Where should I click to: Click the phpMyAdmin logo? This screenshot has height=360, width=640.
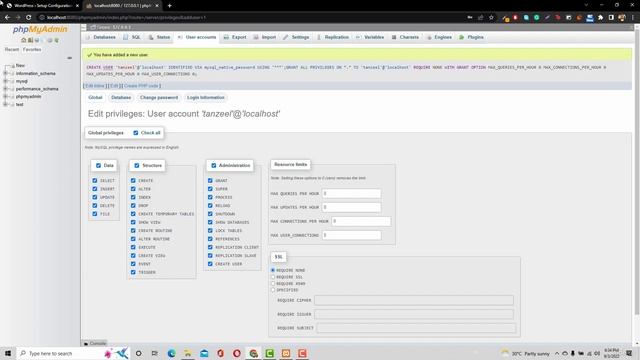(x=40, y=29)
